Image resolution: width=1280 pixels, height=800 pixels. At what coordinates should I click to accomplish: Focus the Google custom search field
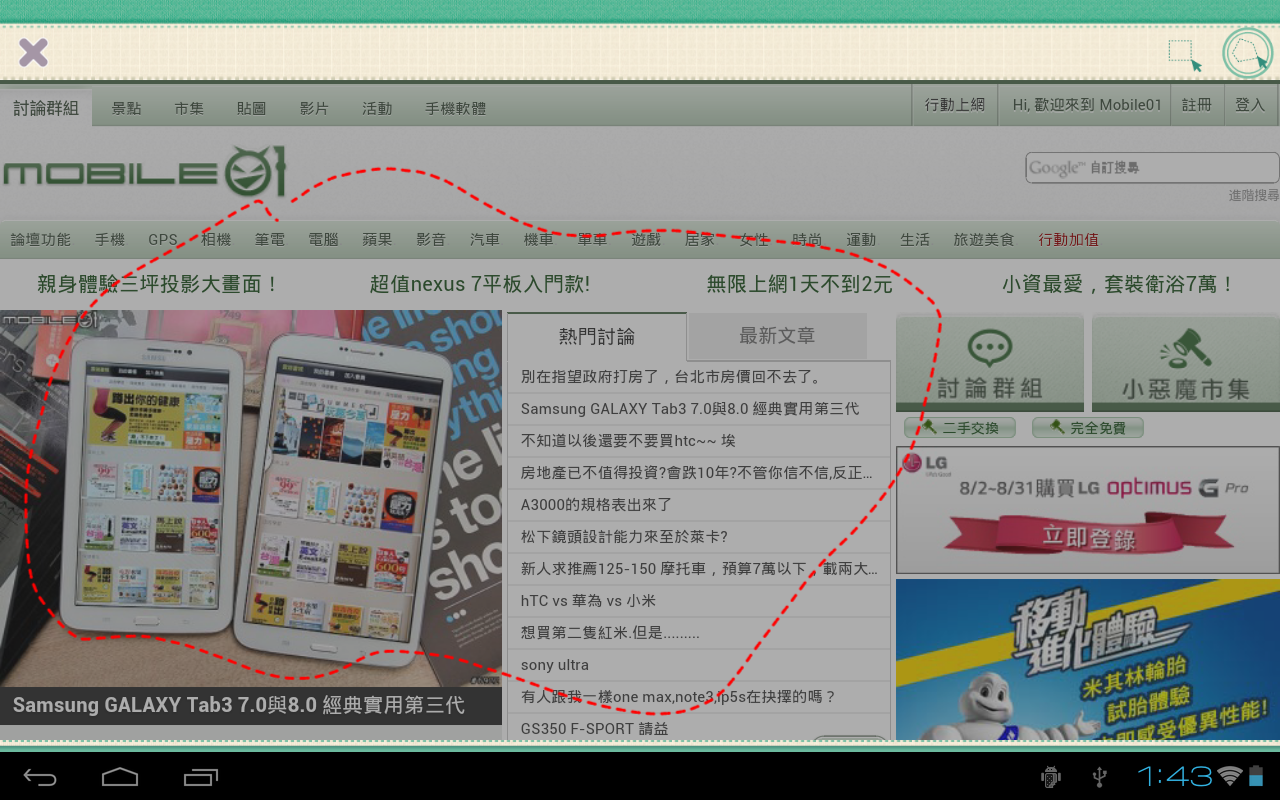click(1152, 167)
